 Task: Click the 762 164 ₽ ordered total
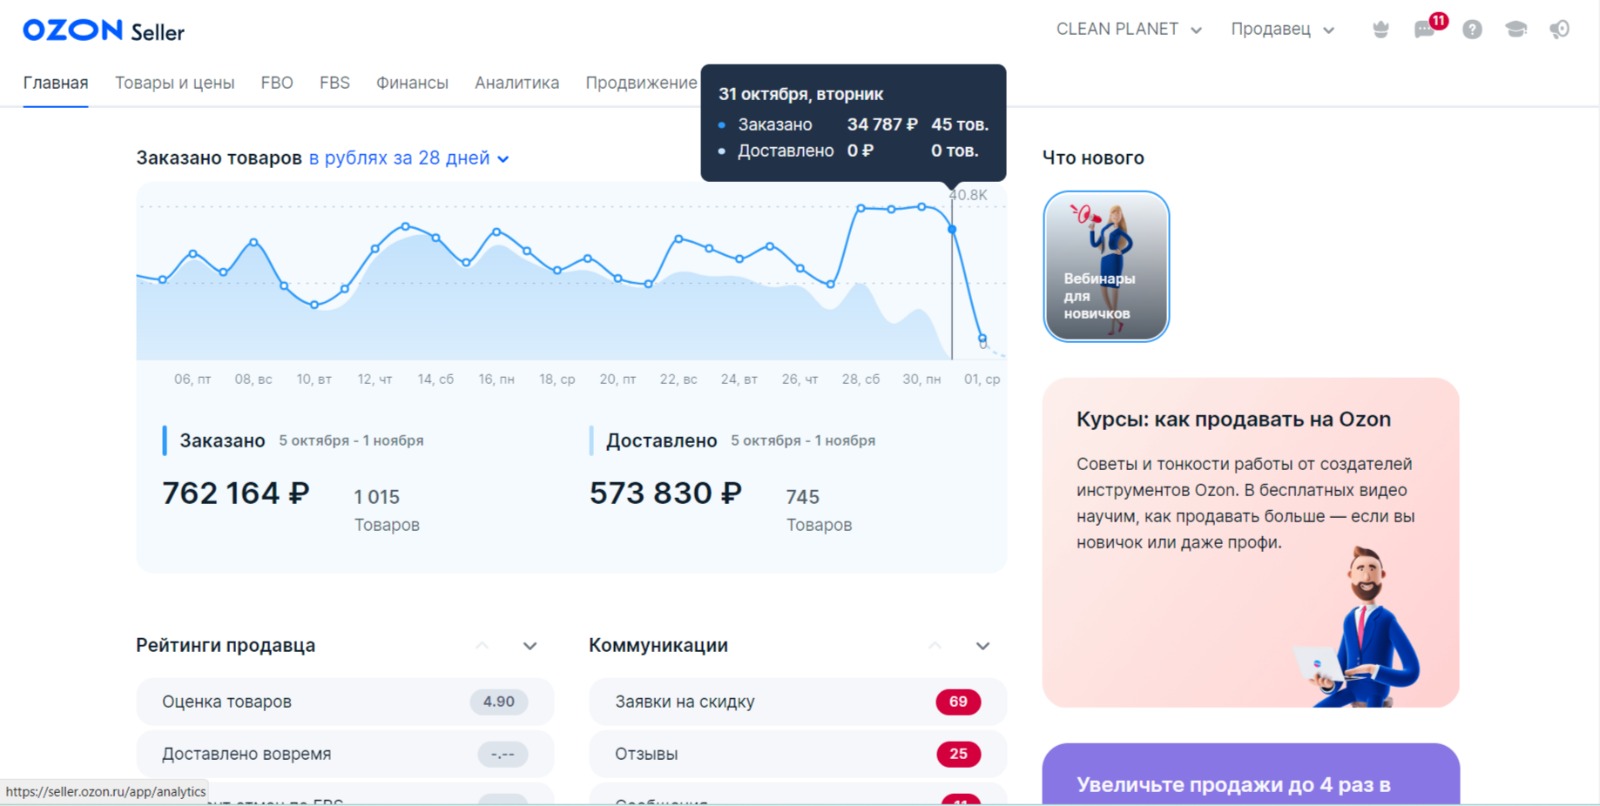click(x=236, y=493)
